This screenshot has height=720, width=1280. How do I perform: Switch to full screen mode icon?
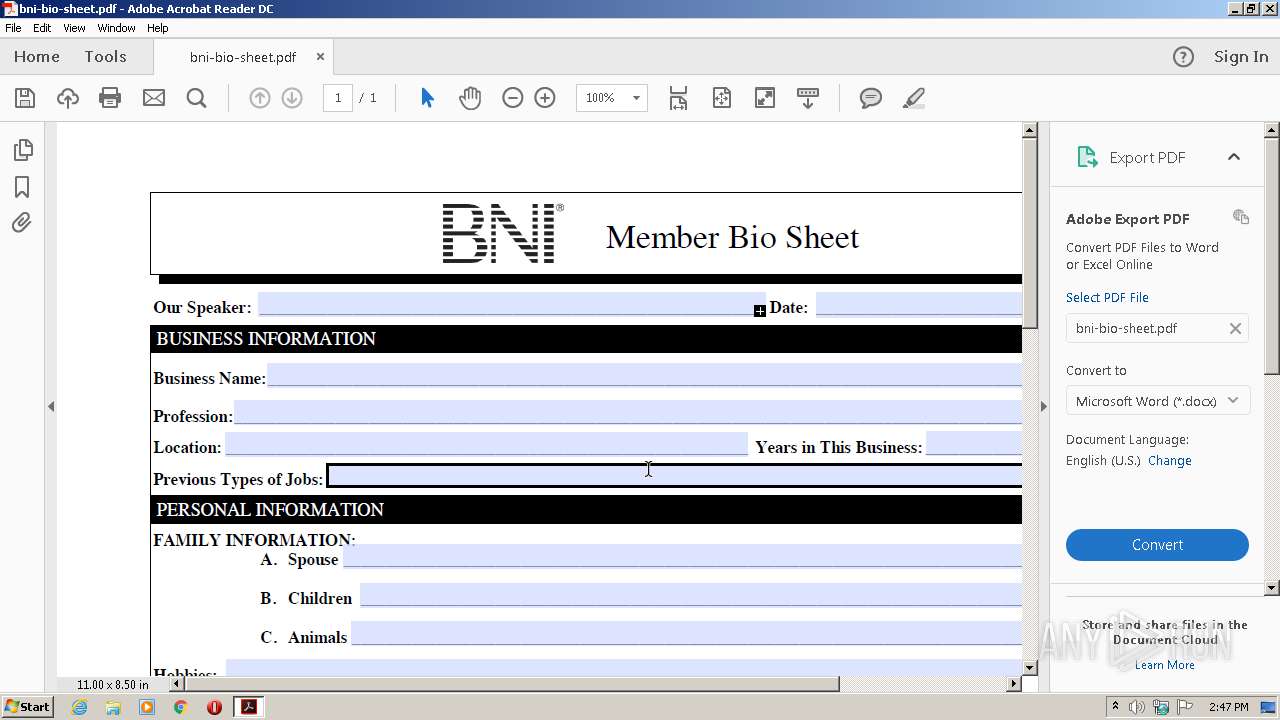(x=765, y=98)
